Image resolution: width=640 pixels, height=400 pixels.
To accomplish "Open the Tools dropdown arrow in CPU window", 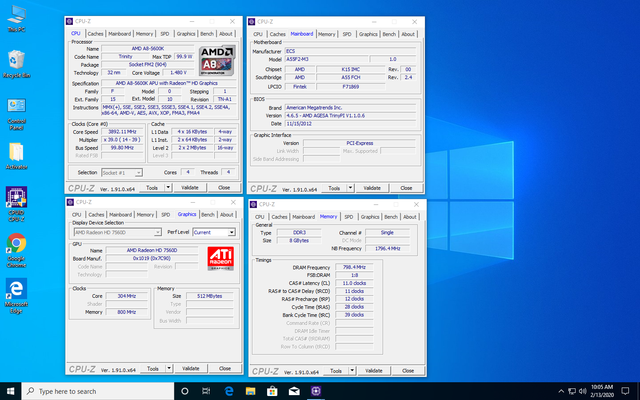I will pyautogui.click(x=168, y=187).
